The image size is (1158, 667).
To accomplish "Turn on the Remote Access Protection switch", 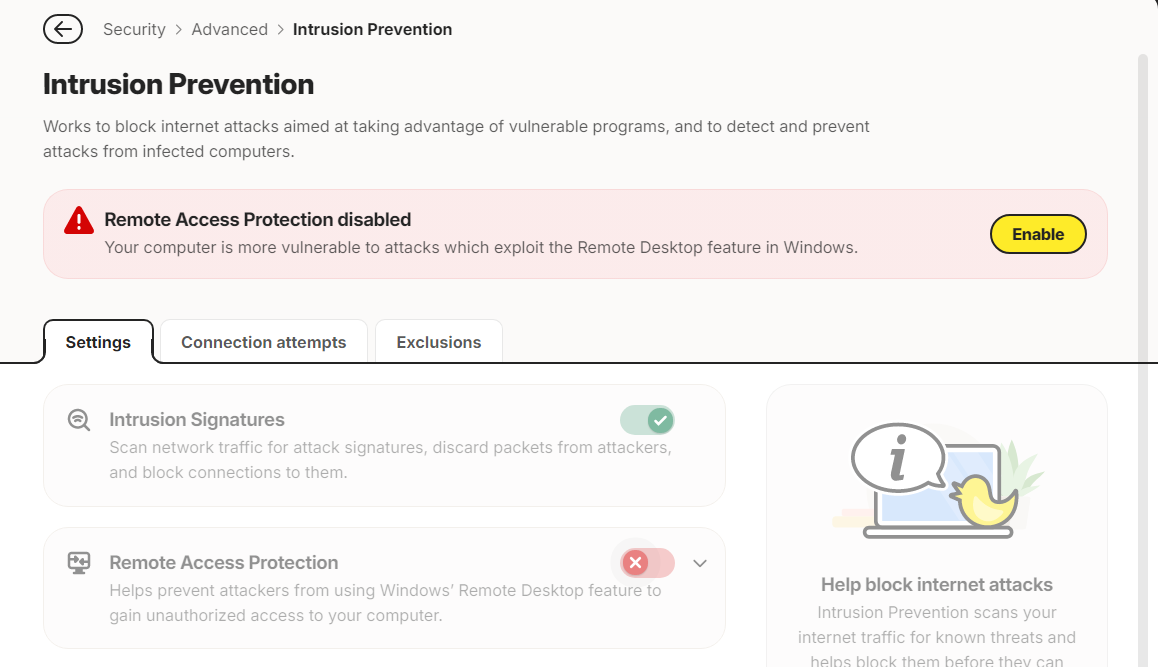I will pos(648,563).
